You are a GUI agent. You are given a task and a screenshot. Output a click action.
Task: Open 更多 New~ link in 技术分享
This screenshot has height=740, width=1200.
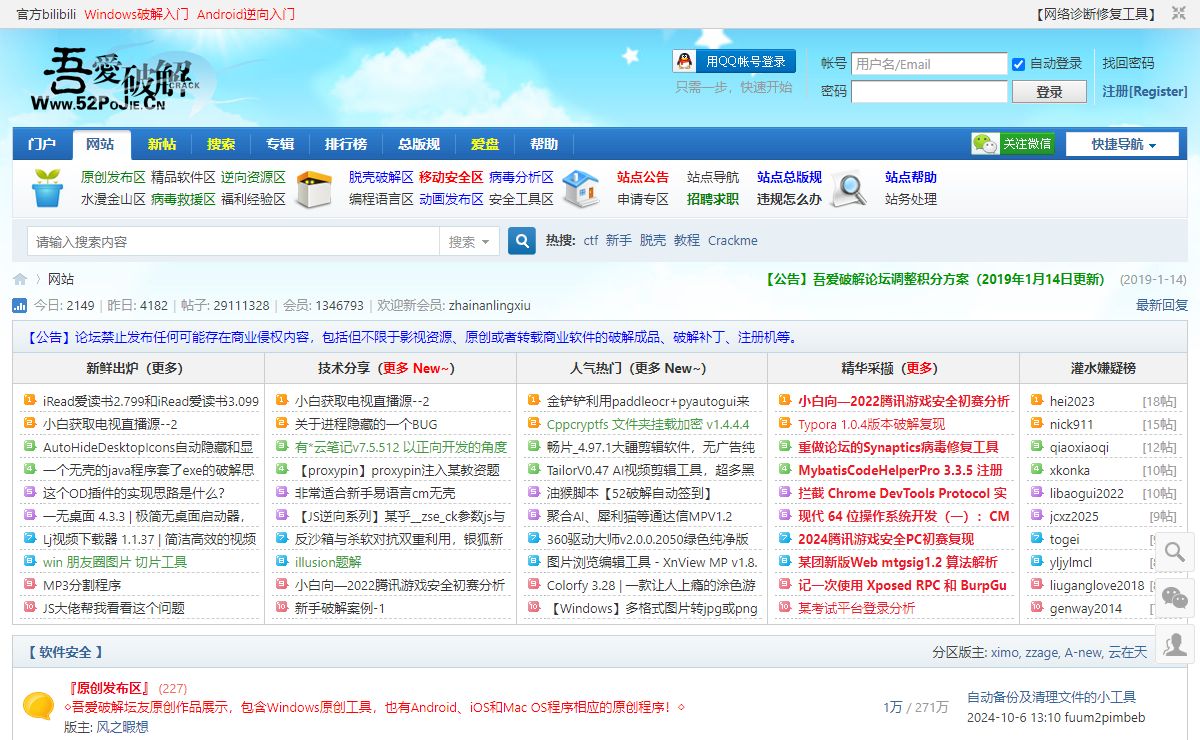(x=418, y=368)
